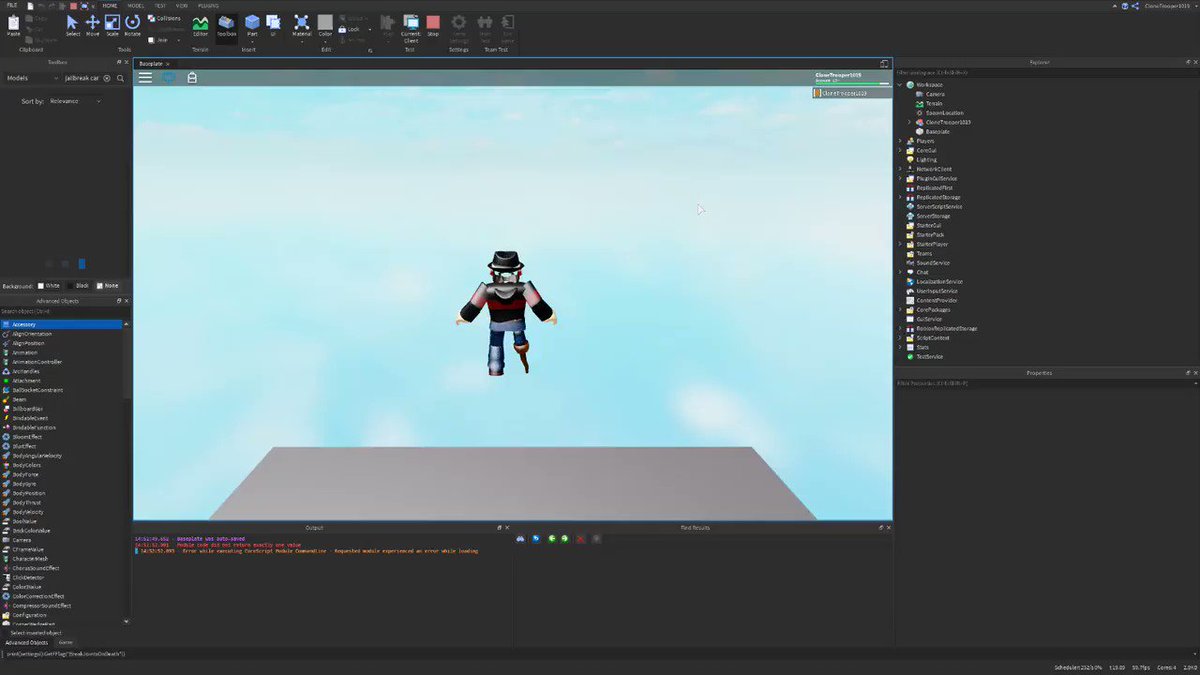
Task: Expand the CorePackages node
Action: [x=899, y=309]
